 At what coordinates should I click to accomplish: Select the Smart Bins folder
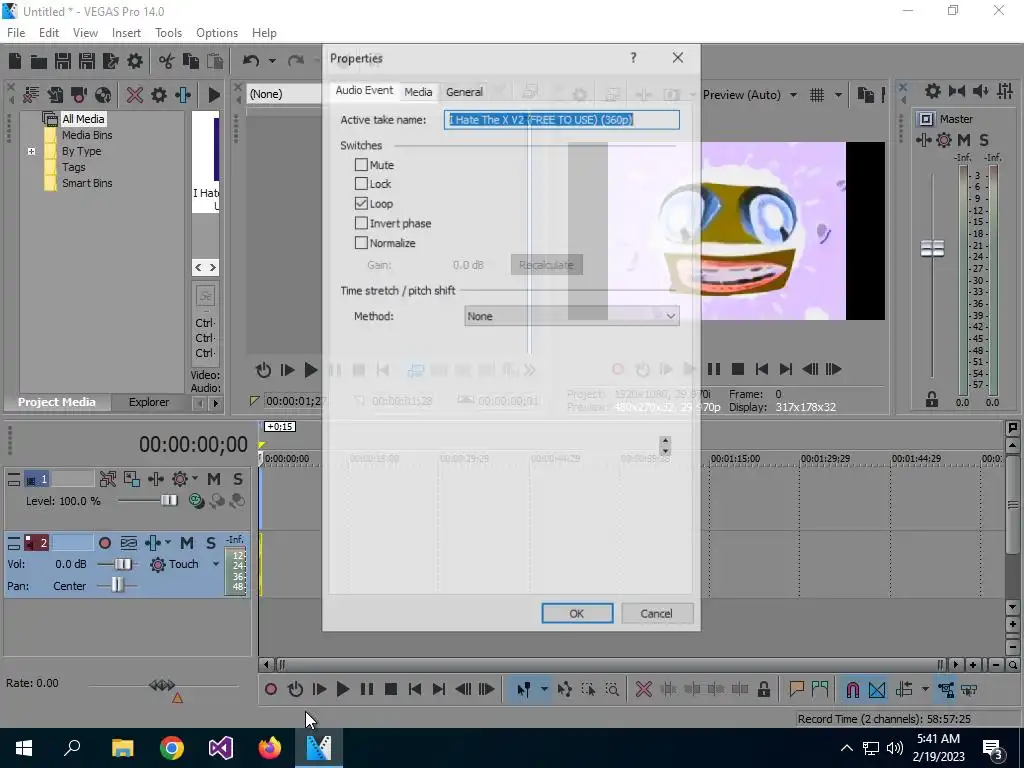[x=87, y=183]
